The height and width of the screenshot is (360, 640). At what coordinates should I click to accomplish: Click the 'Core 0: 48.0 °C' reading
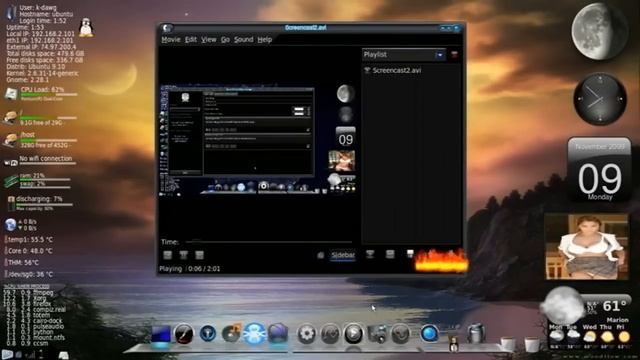click(30, 251)
